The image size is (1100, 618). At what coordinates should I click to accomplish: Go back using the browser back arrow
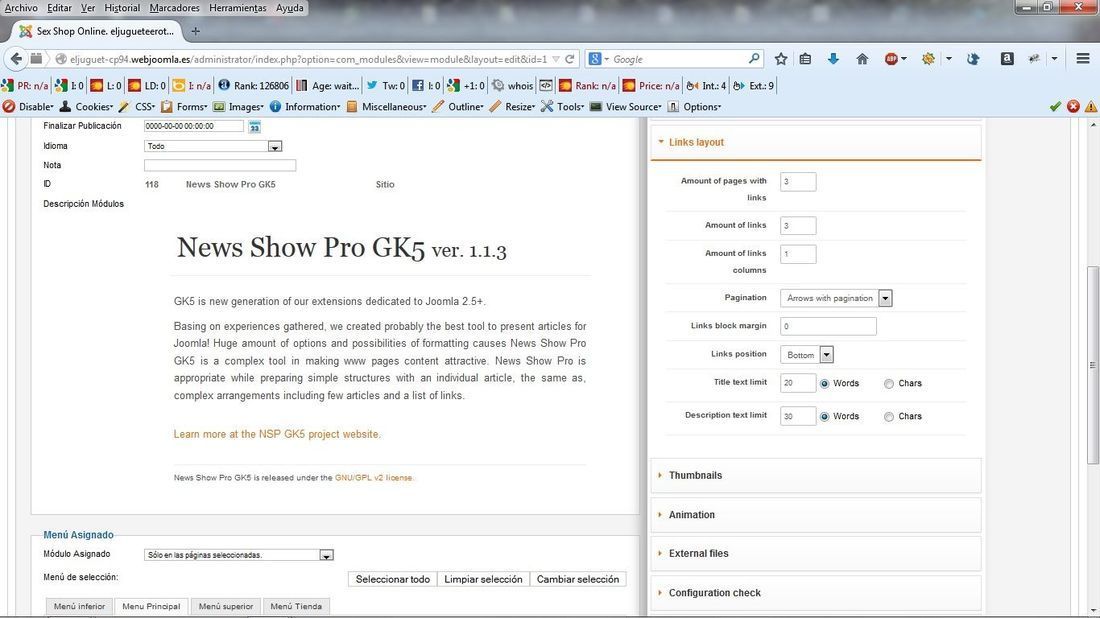point(16,59)
